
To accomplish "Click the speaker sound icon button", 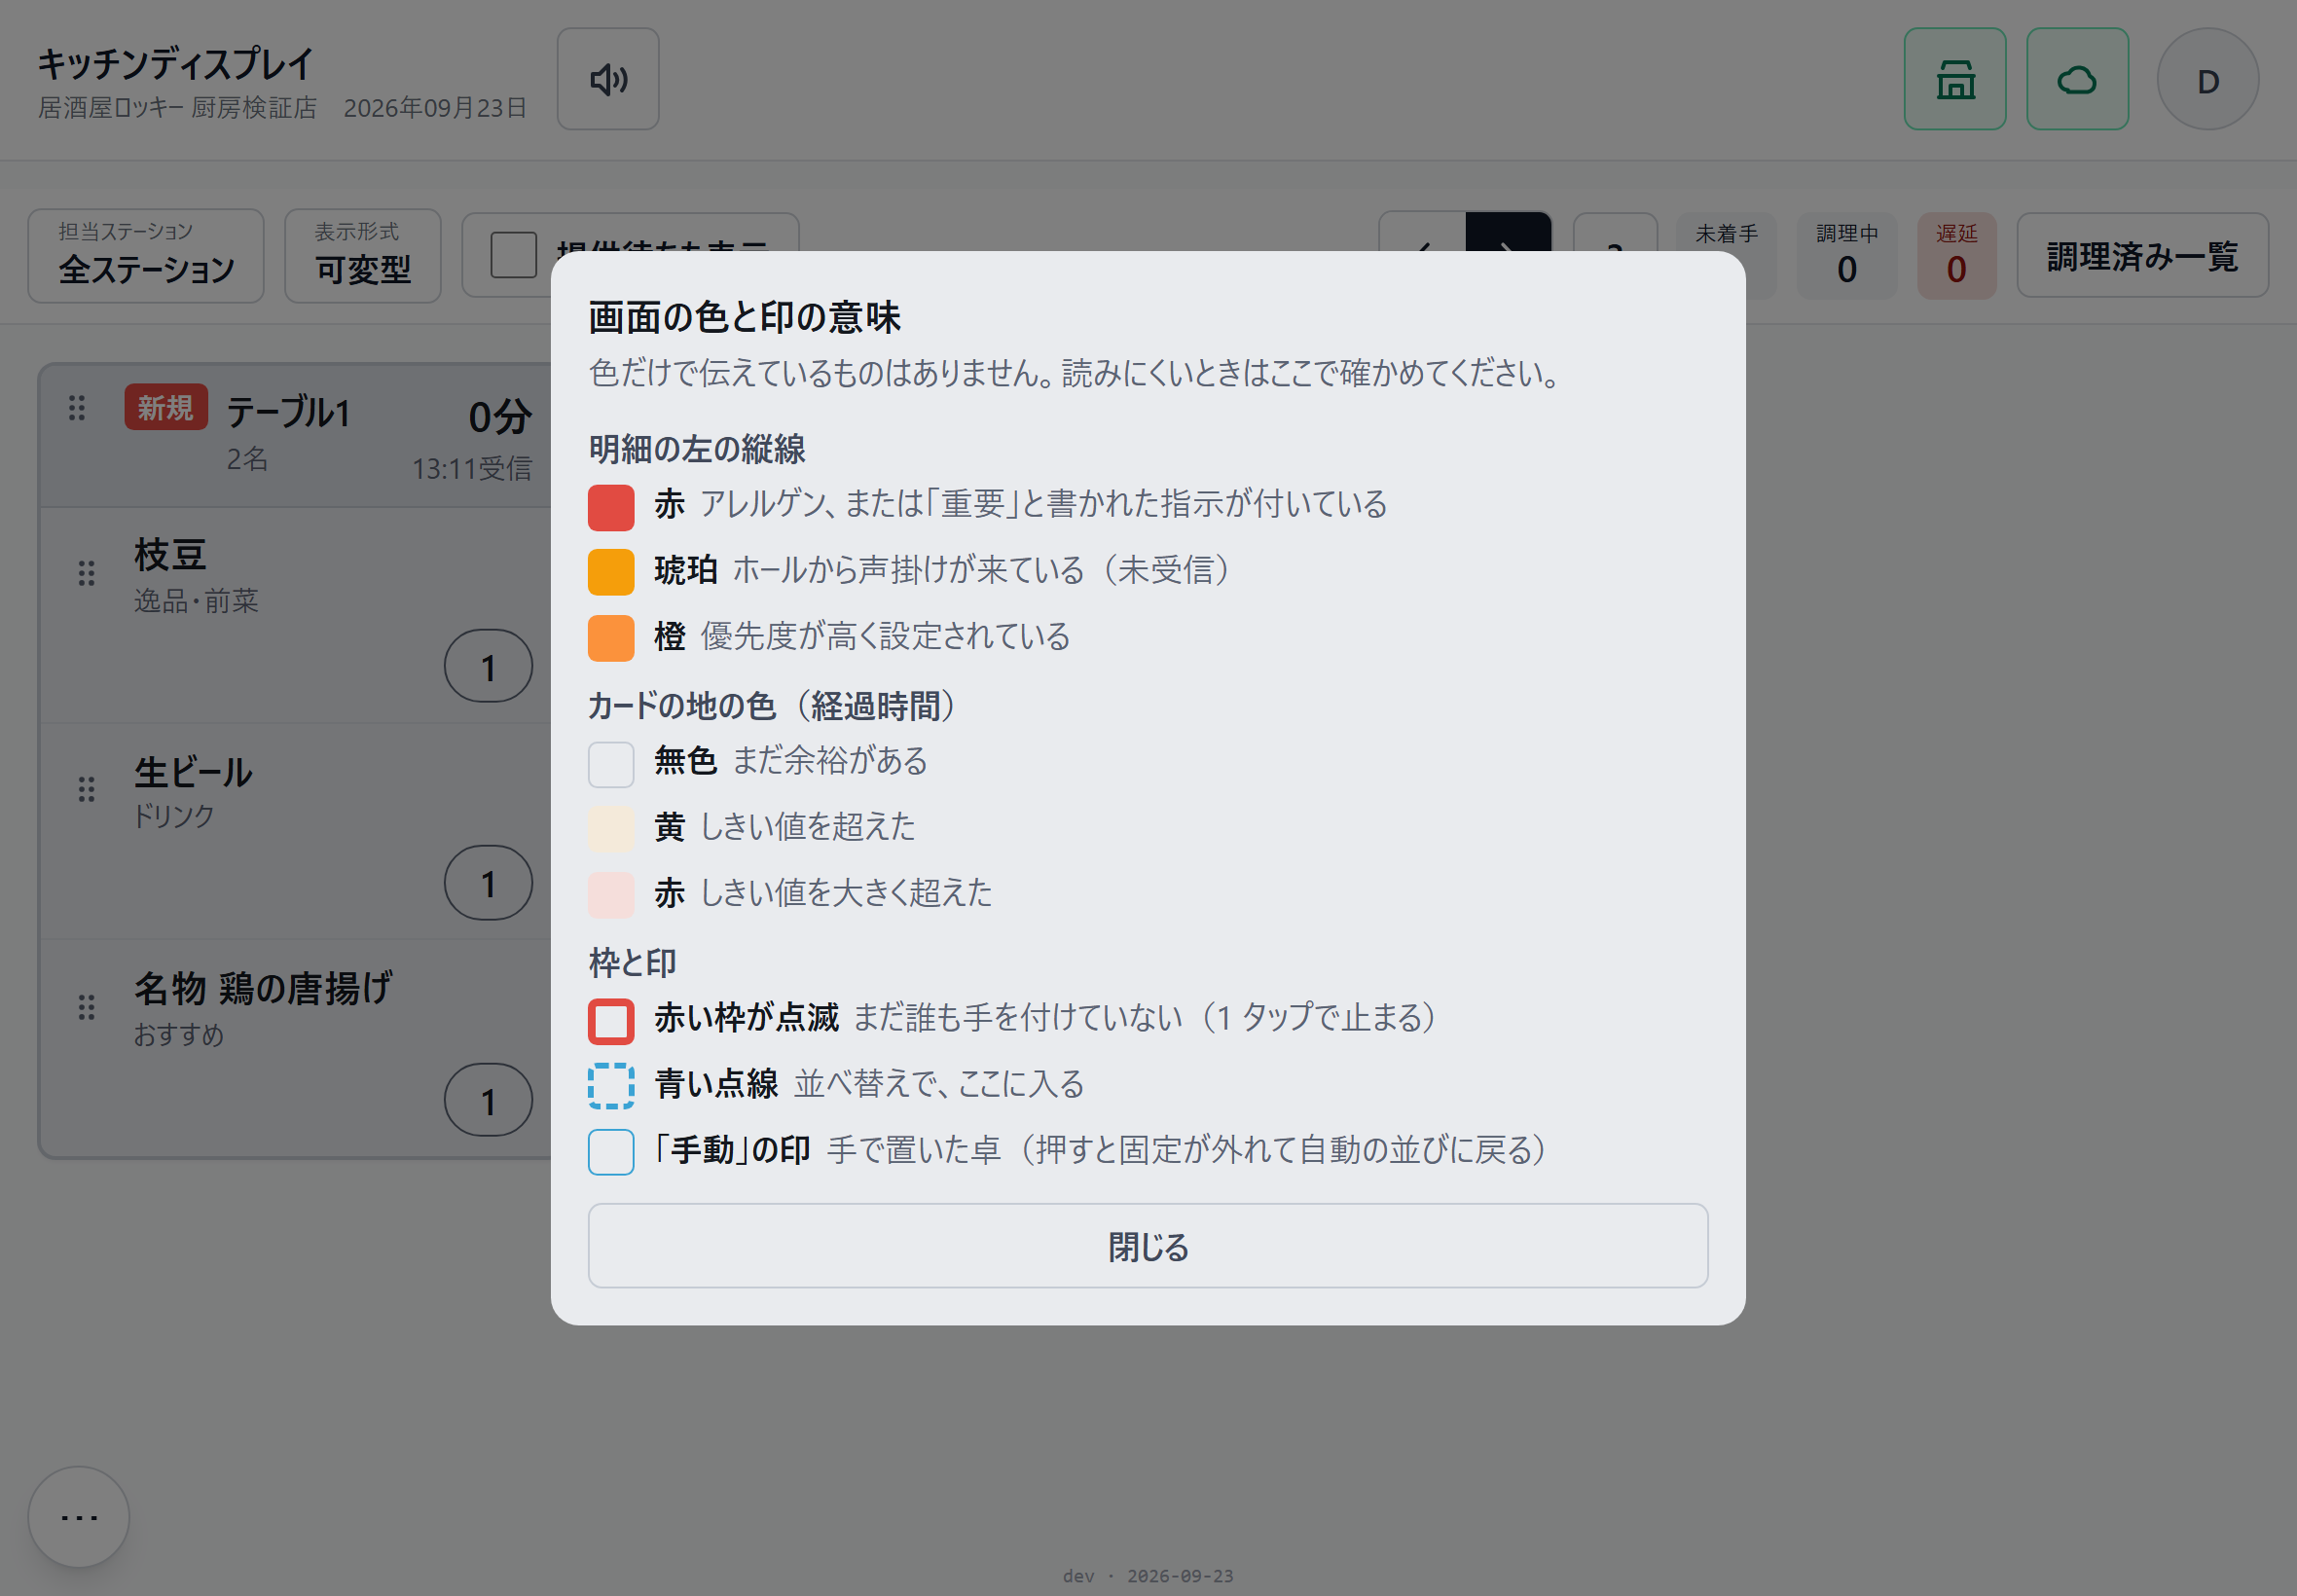I will pyautogui.click(x=607, y=79).
